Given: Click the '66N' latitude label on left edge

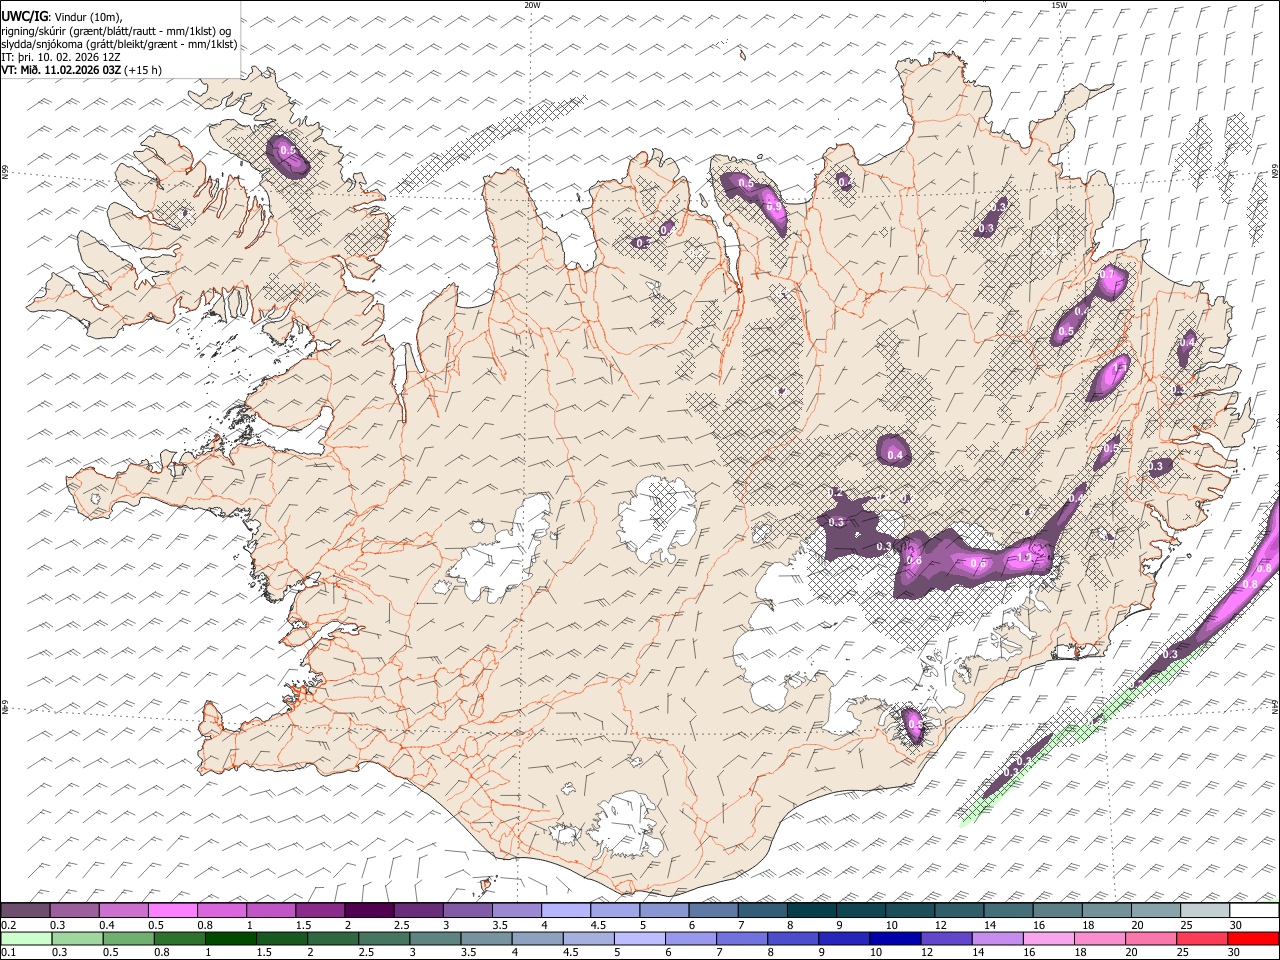Looking at the screenshot, I should 5,173.
